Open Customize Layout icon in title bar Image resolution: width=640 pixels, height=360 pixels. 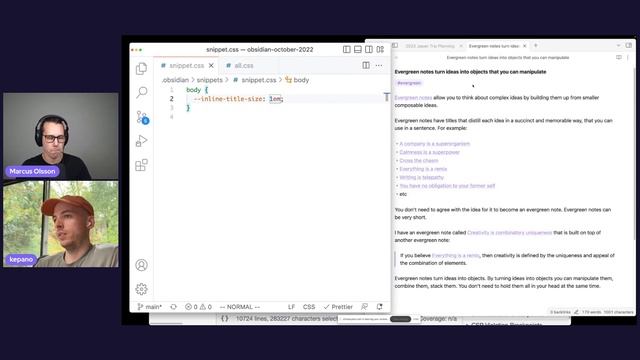coord(380,49)
